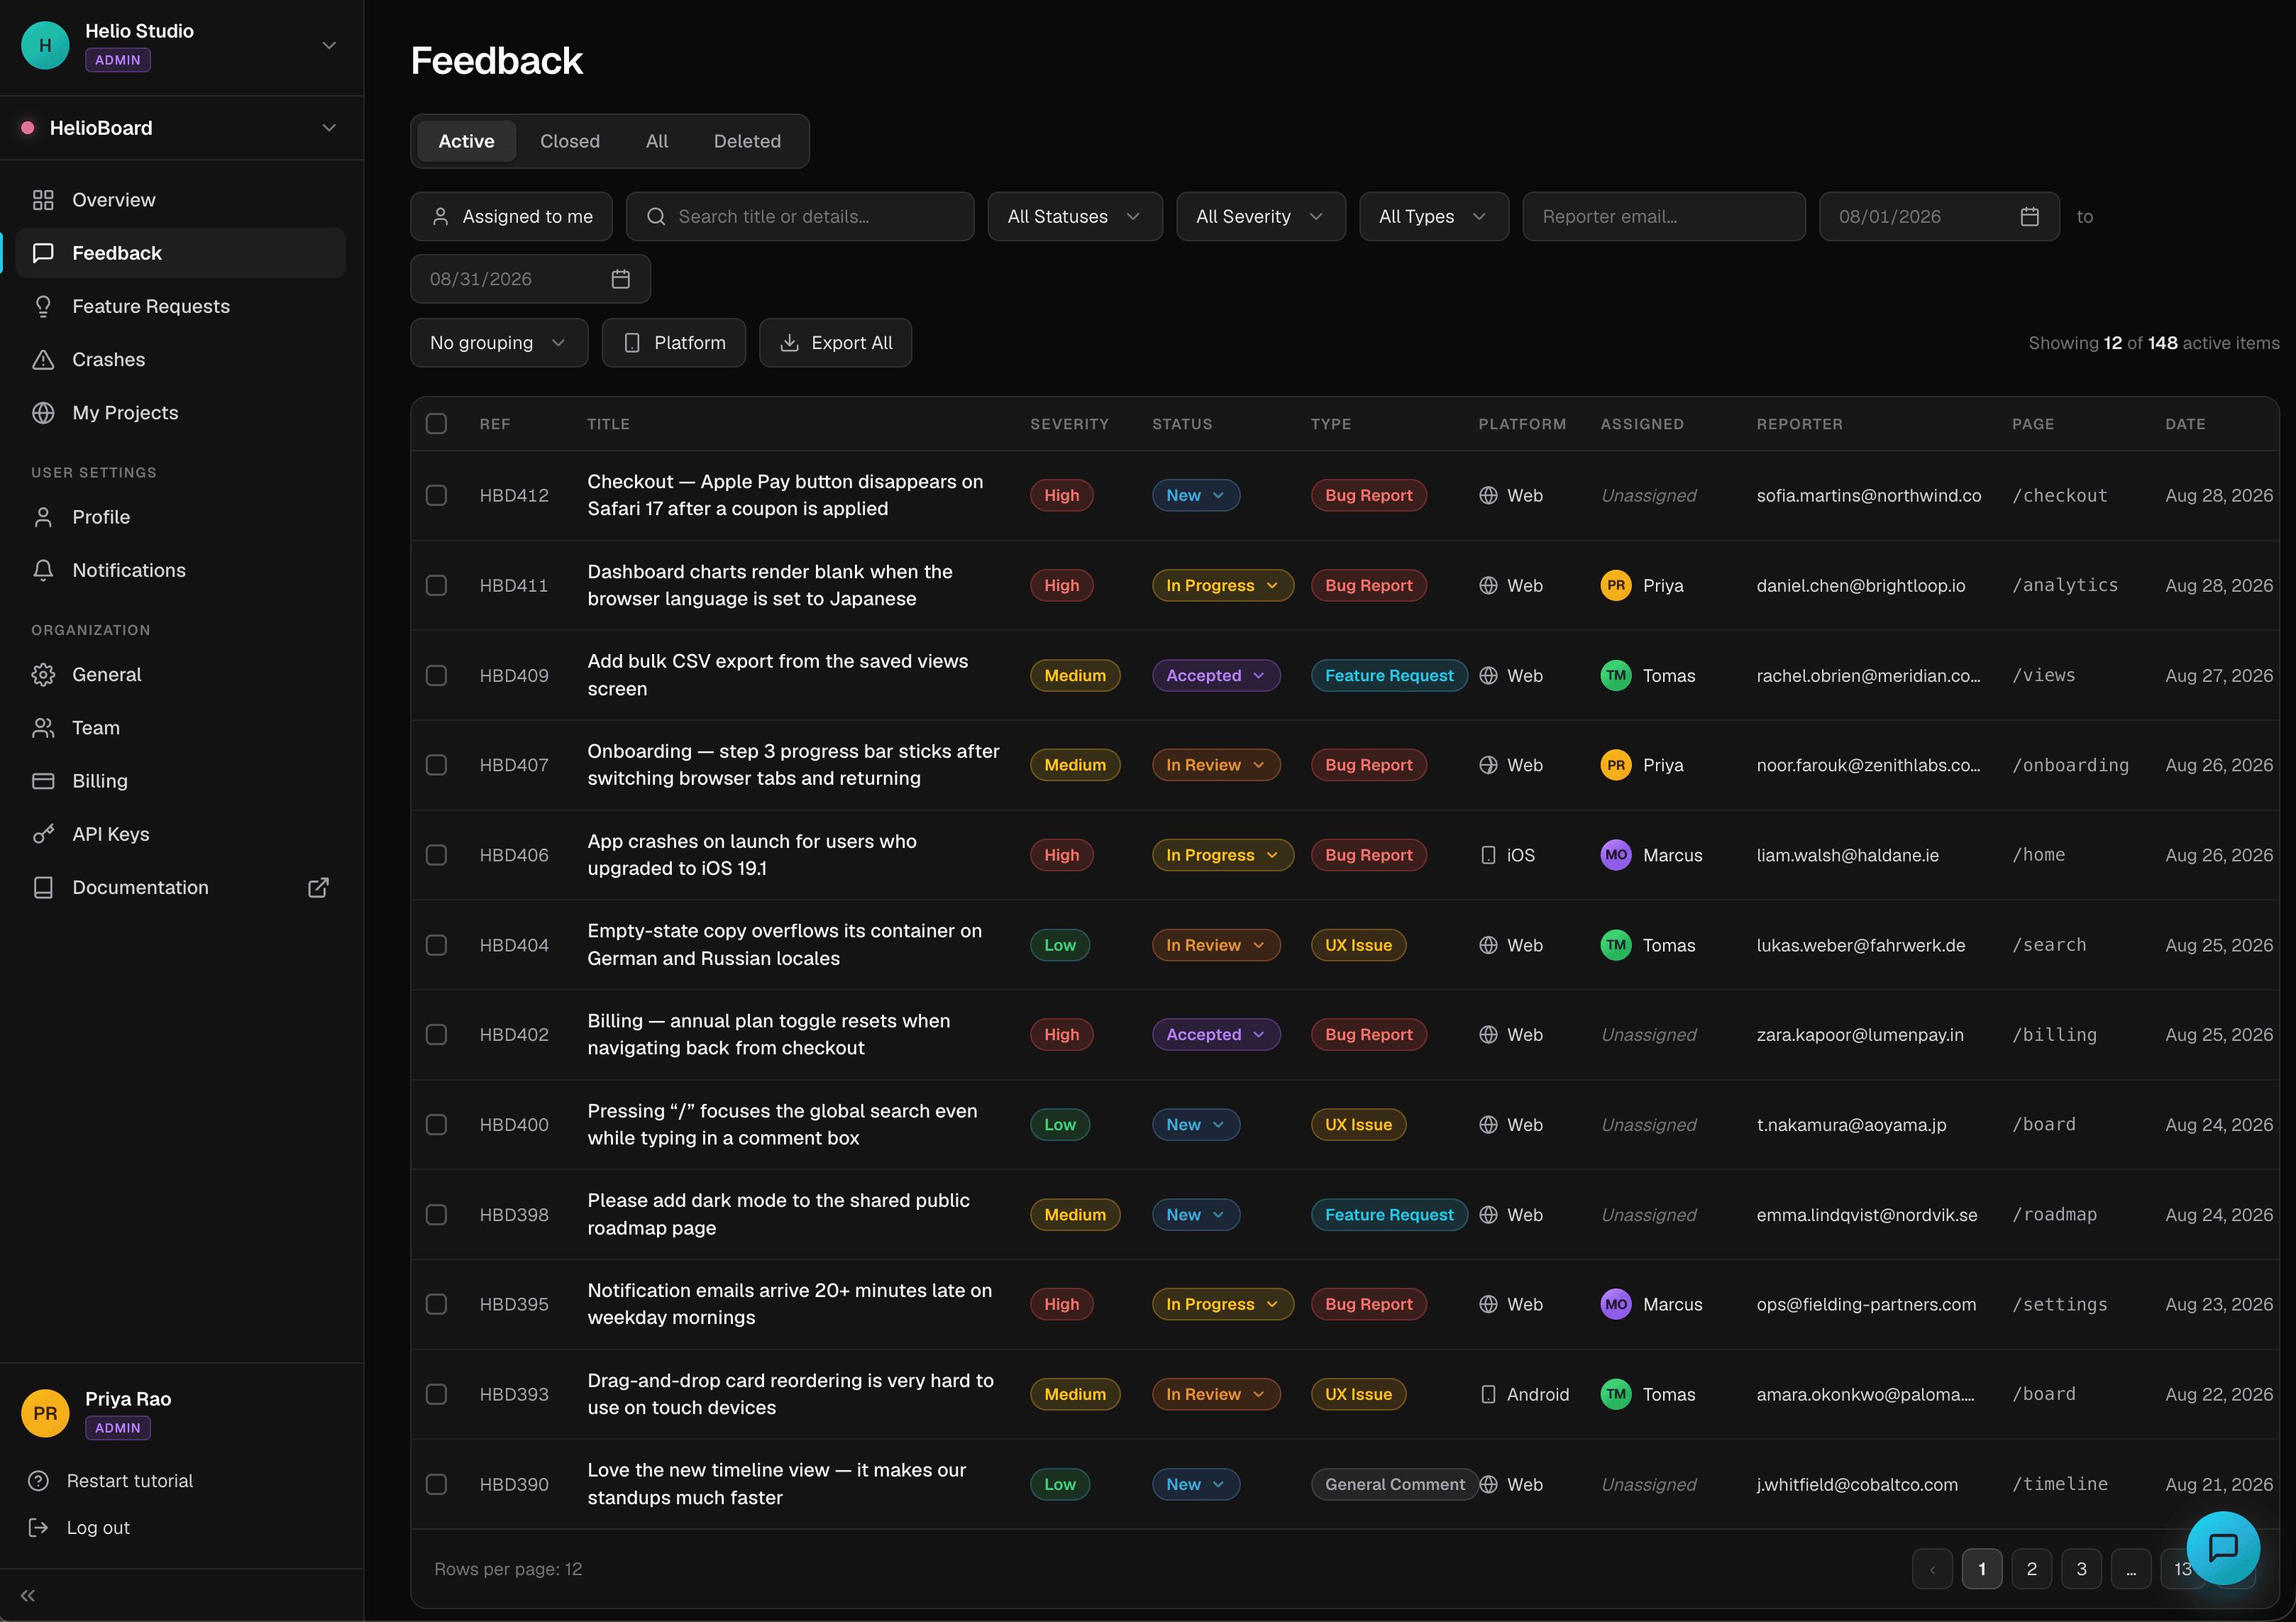
Task: Go to pagination page 2
Action: [x=2031, y=1569]
